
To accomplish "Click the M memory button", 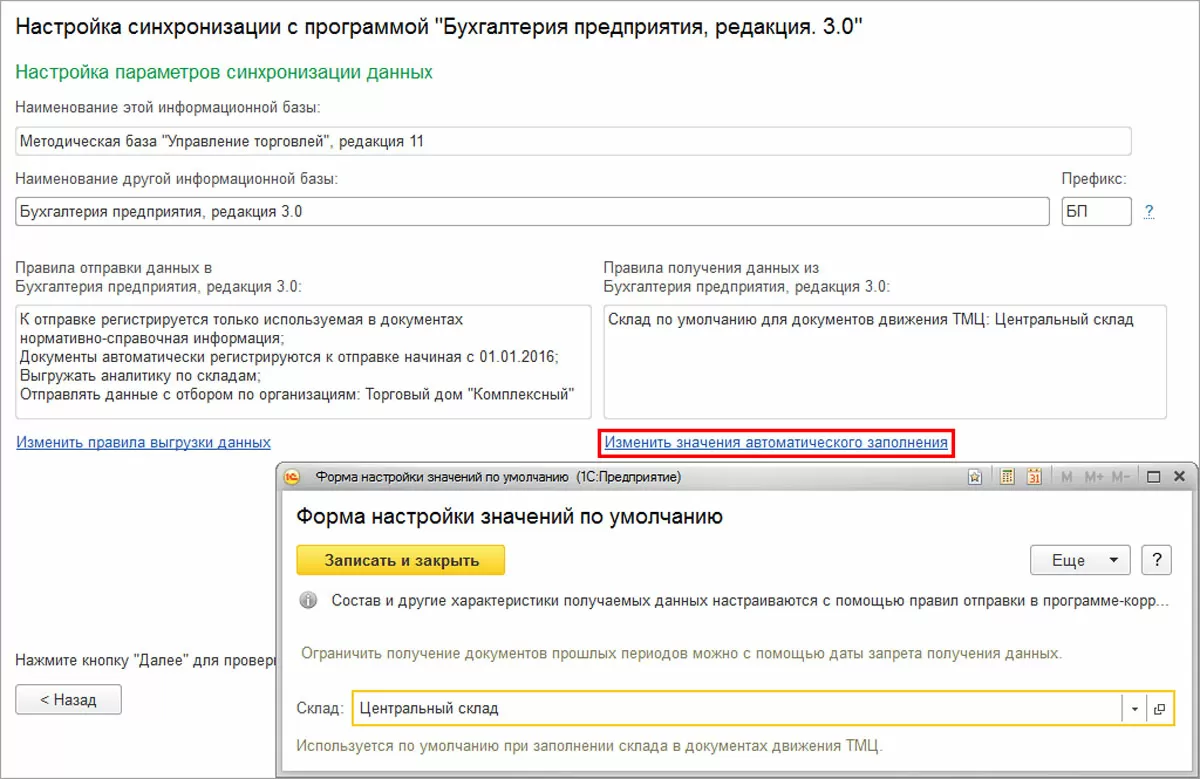I will point(1067,477).
